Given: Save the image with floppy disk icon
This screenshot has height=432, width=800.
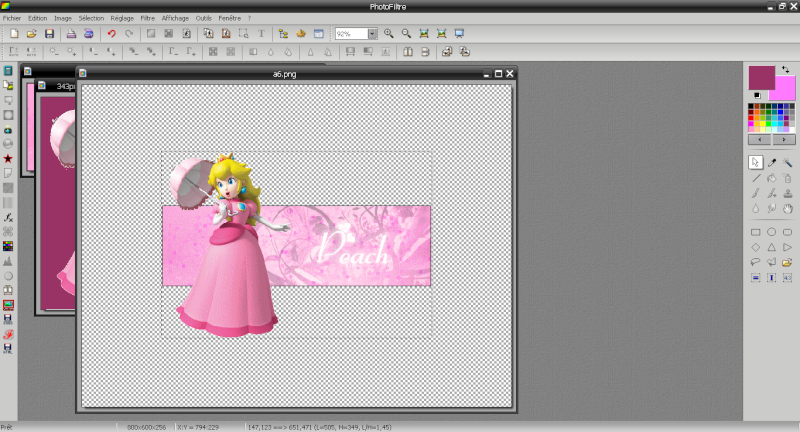Looking at the screenshot, I should point(49,34).
